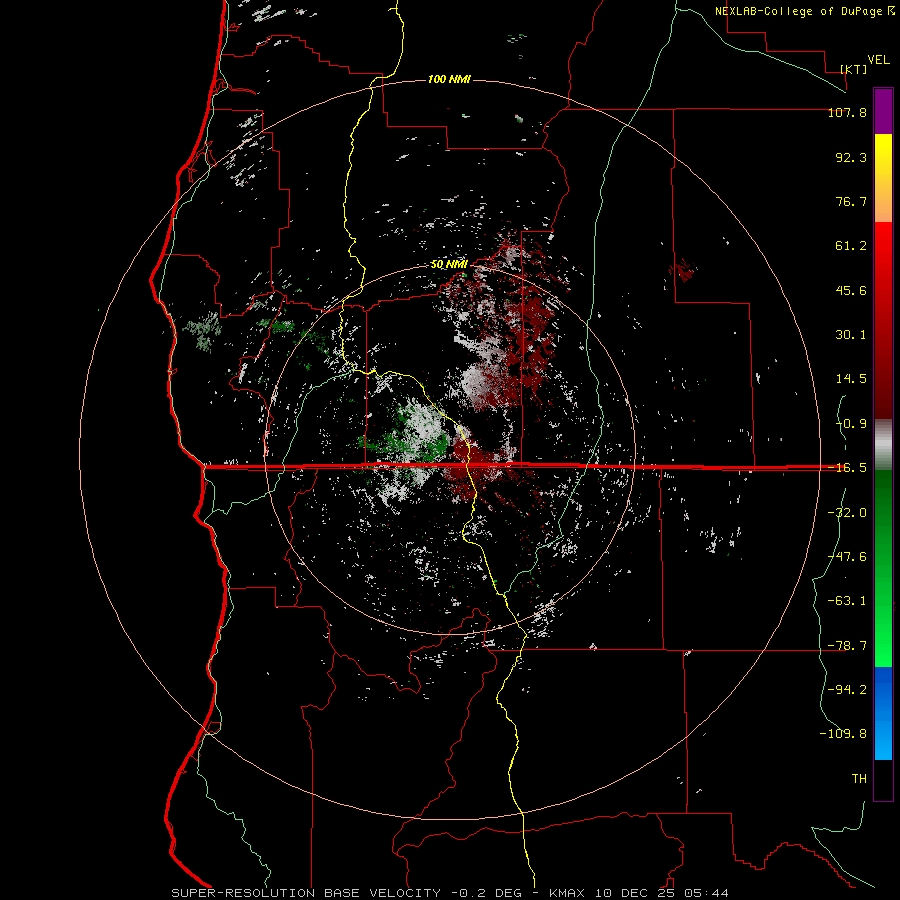The width and height of the screenshot is (900, 900).
Task: Click the 61.2 scale value
Action: pyautogui.click(x=851, y=246)
